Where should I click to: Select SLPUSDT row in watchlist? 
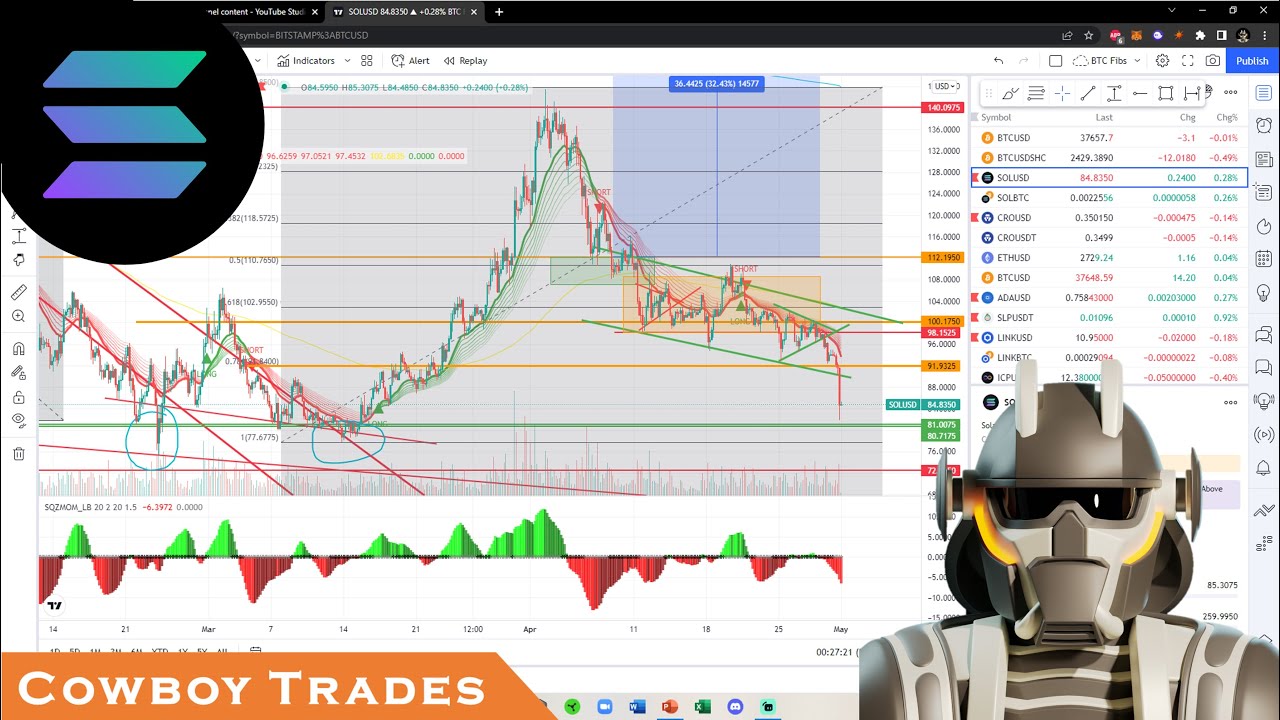click(1110, 318)
